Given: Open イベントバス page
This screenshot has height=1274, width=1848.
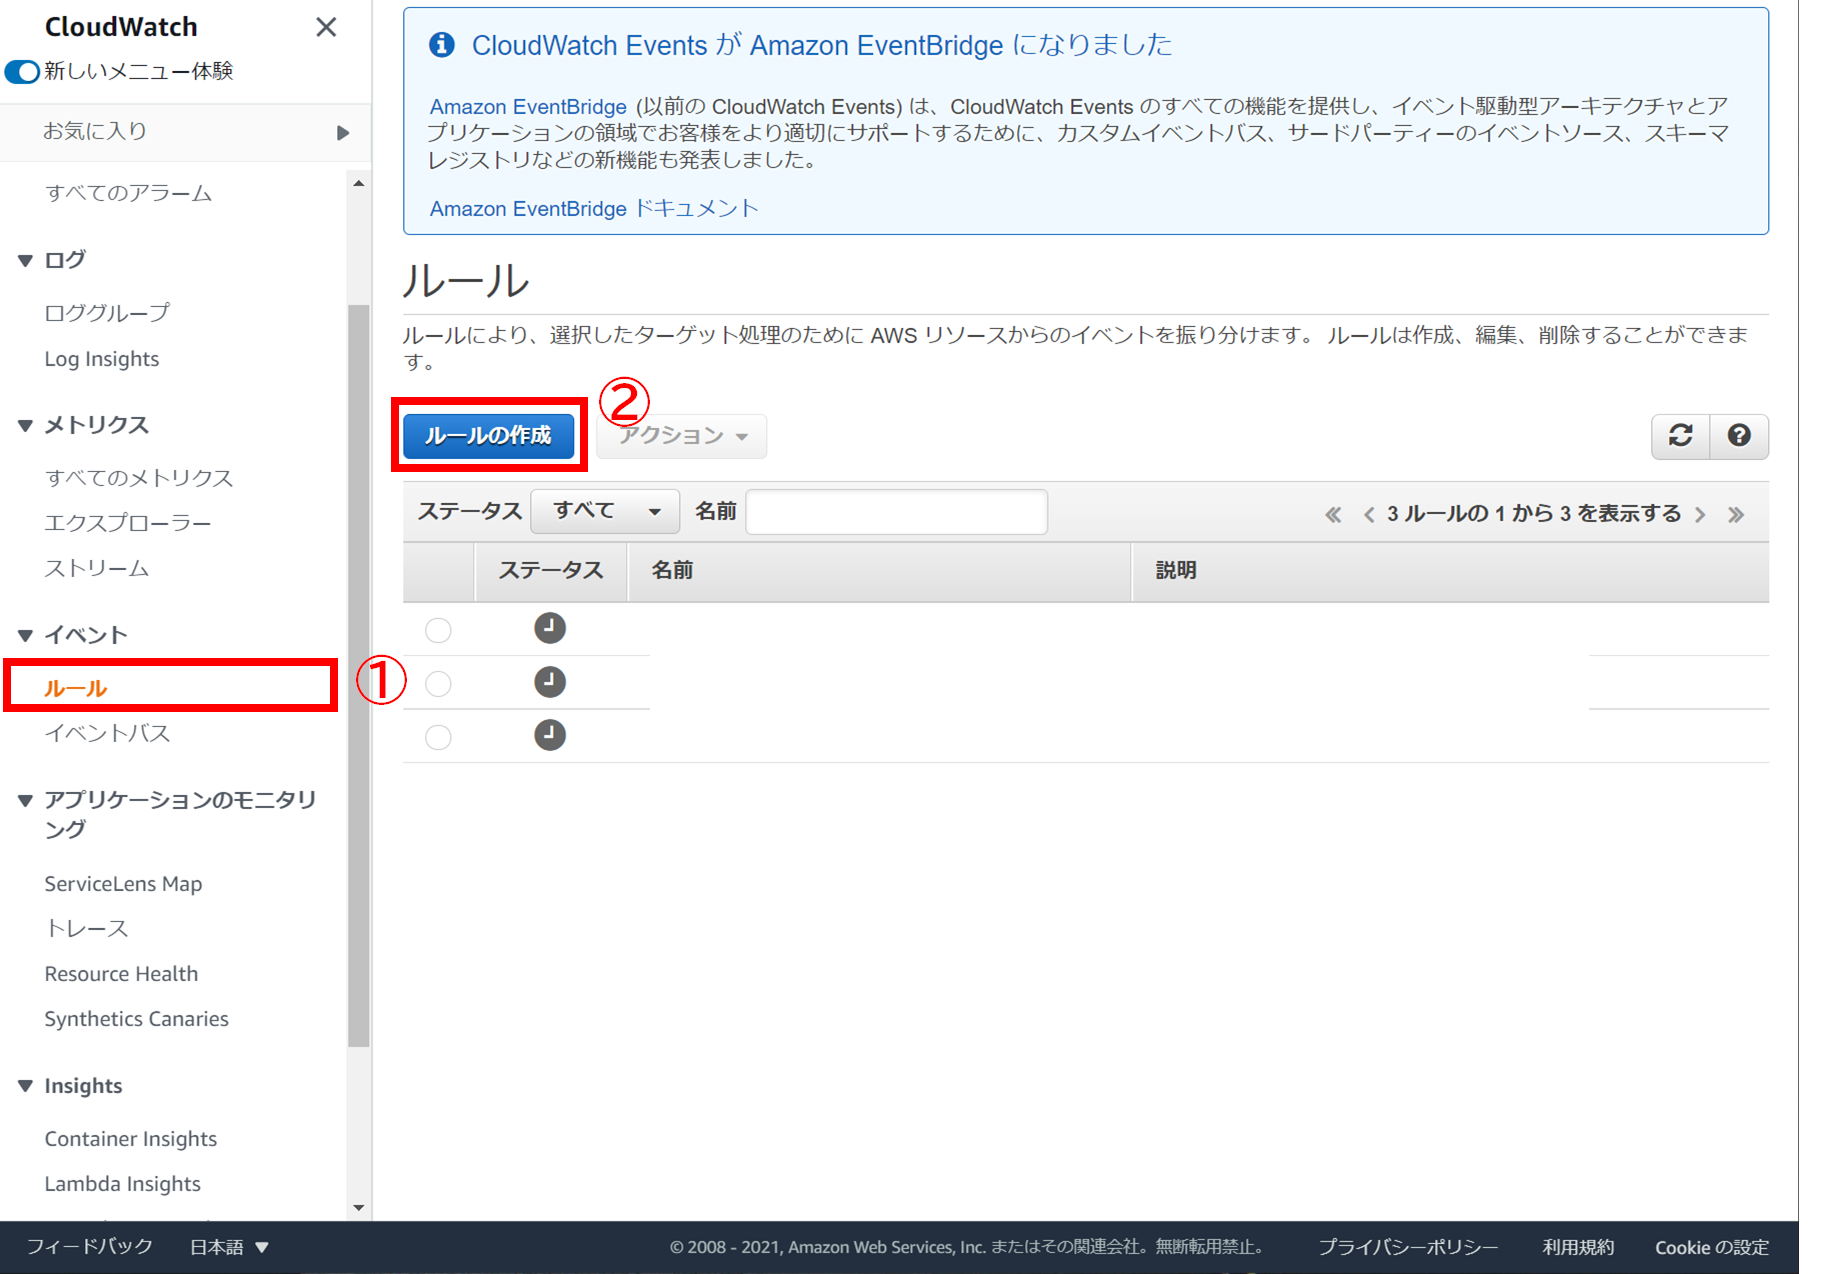Looking at the screenshot, I should pyautogui.click(x=107, y=733).
